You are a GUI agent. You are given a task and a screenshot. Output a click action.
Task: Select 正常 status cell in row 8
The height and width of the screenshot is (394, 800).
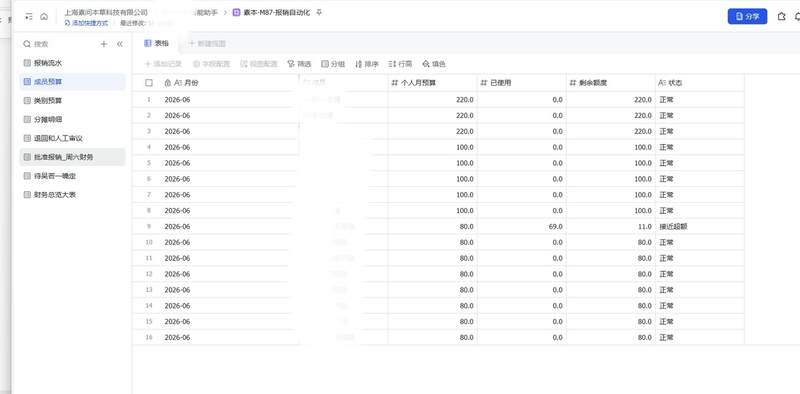tap(699, 210)
